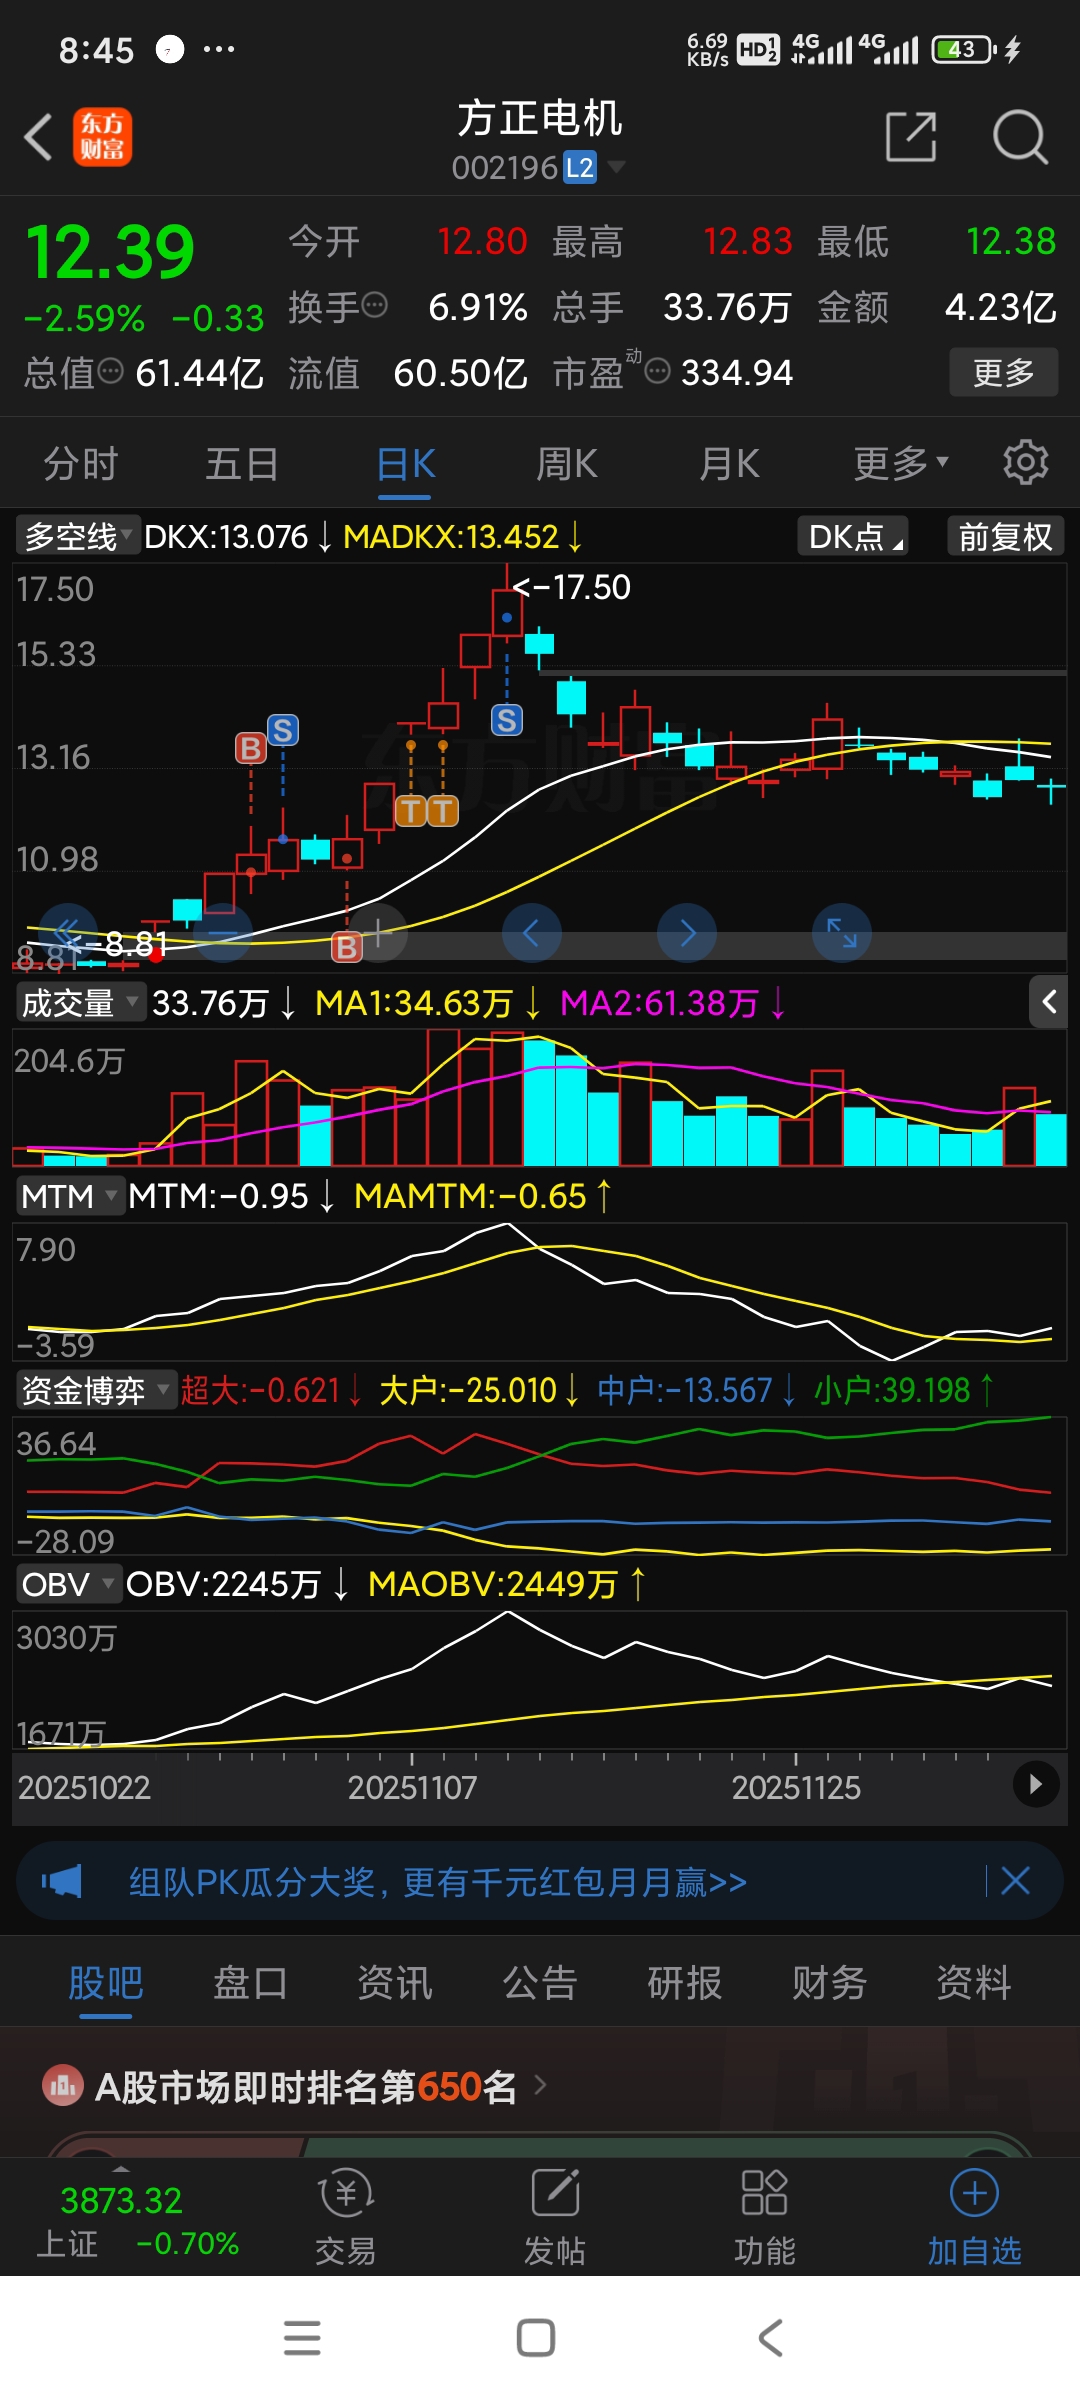Tap the 17.50 high price label on chart
The width and height of the screenshot is (1080, 2400).
571,587
